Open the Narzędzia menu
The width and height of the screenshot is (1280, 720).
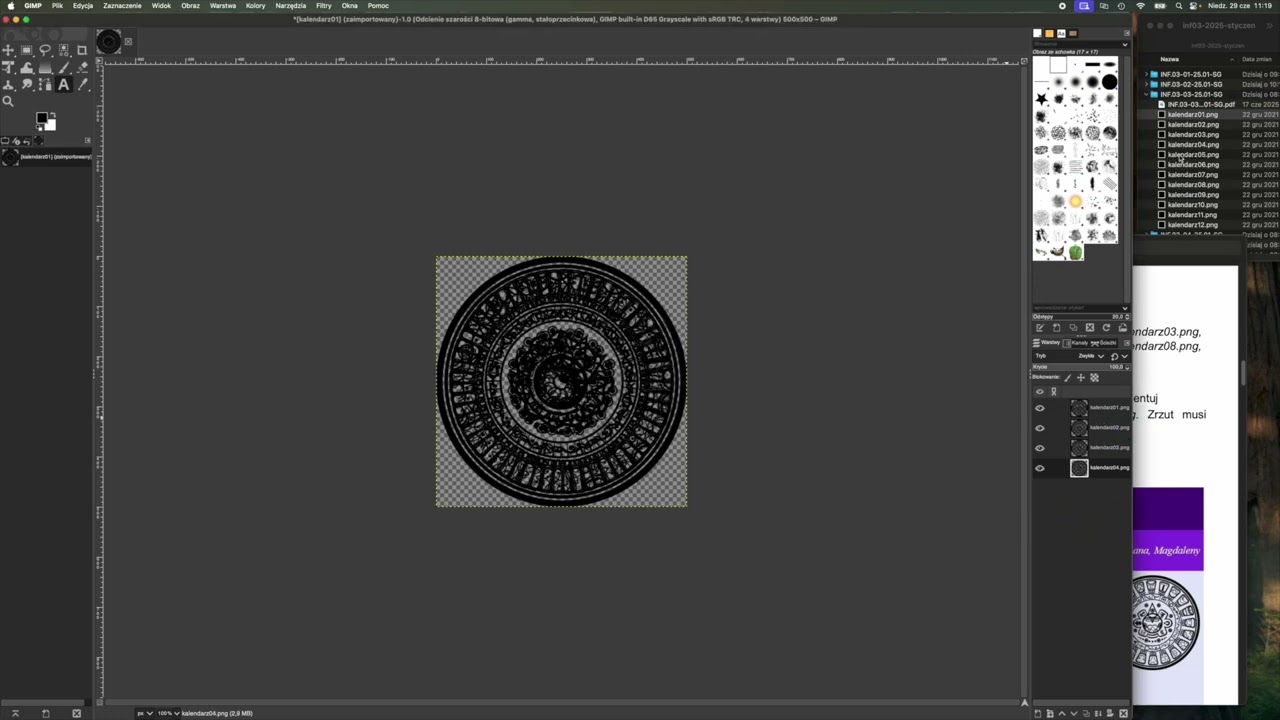pyautogui.click(x=291, y=5)
